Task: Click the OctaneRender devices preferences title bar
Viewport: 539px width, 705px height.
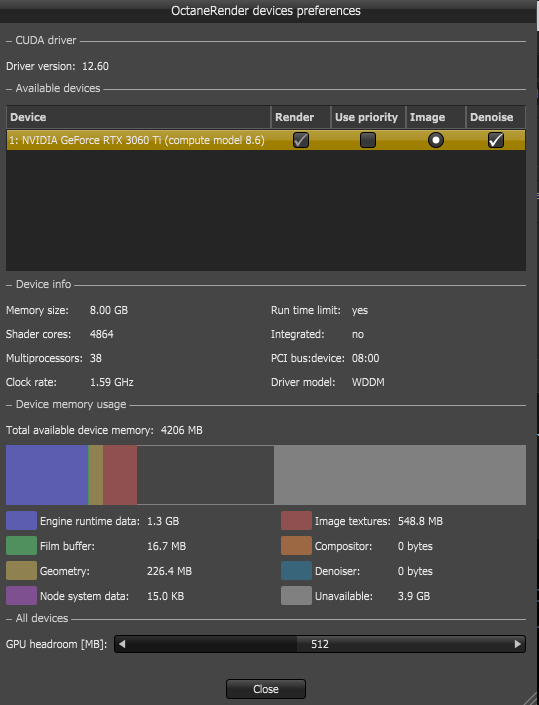Action: point(266,11)
